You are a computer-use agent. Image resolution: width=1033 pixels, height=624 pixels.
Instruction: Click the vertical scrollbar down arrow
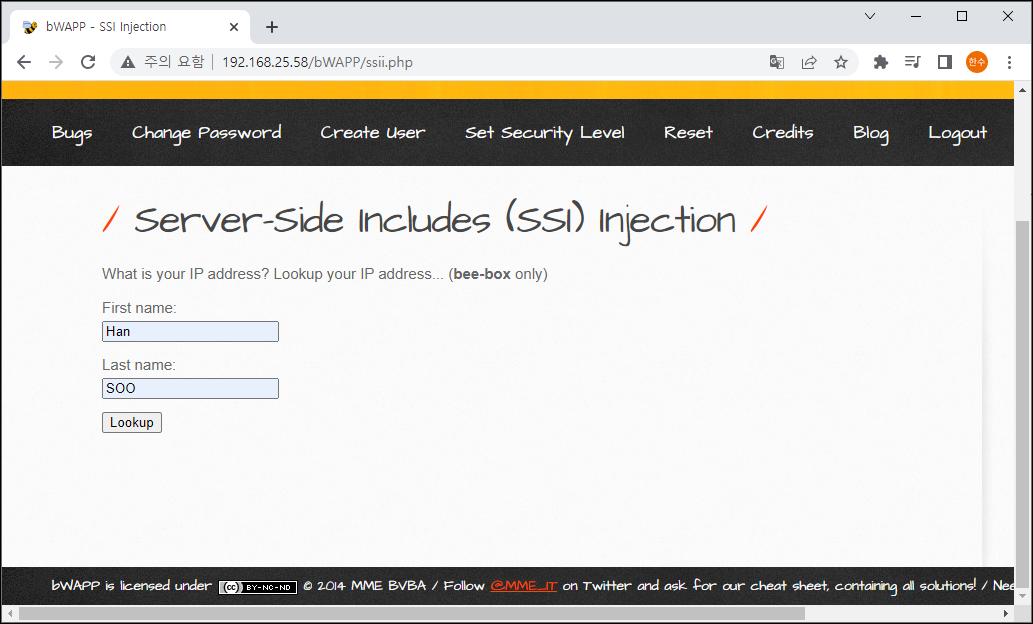pyautogui.click(x=1022, y=596)
